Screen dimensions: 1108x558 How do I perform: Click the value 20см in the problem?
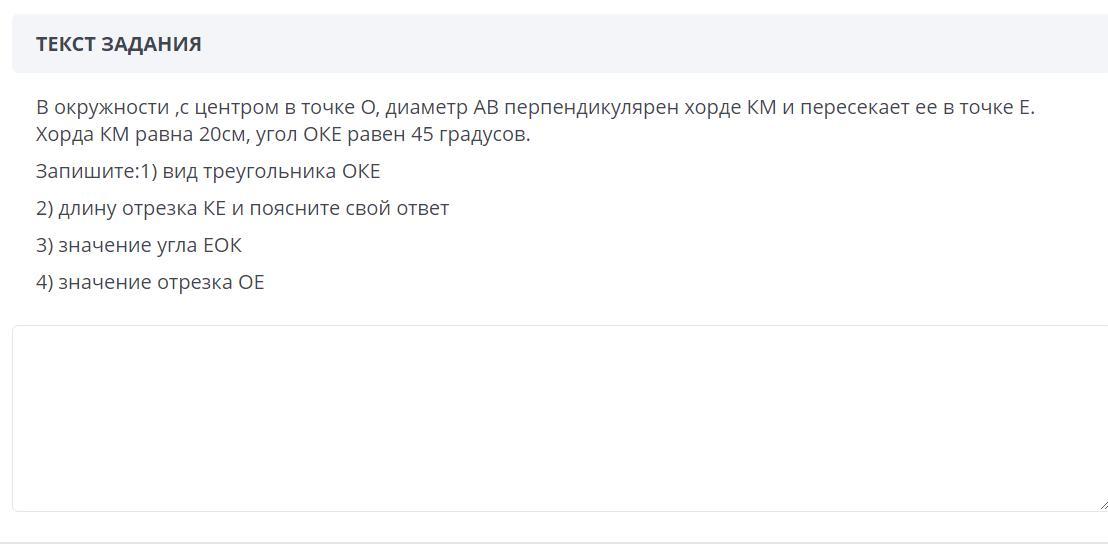coord(221,135)
